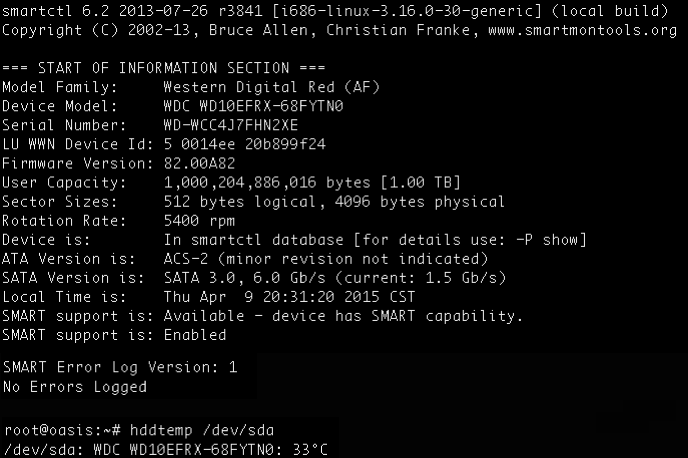Click the LU WWN Device Id value
The width and height of the screenshot is (688, 458).
pyautogui.click(x=245, y=144)
